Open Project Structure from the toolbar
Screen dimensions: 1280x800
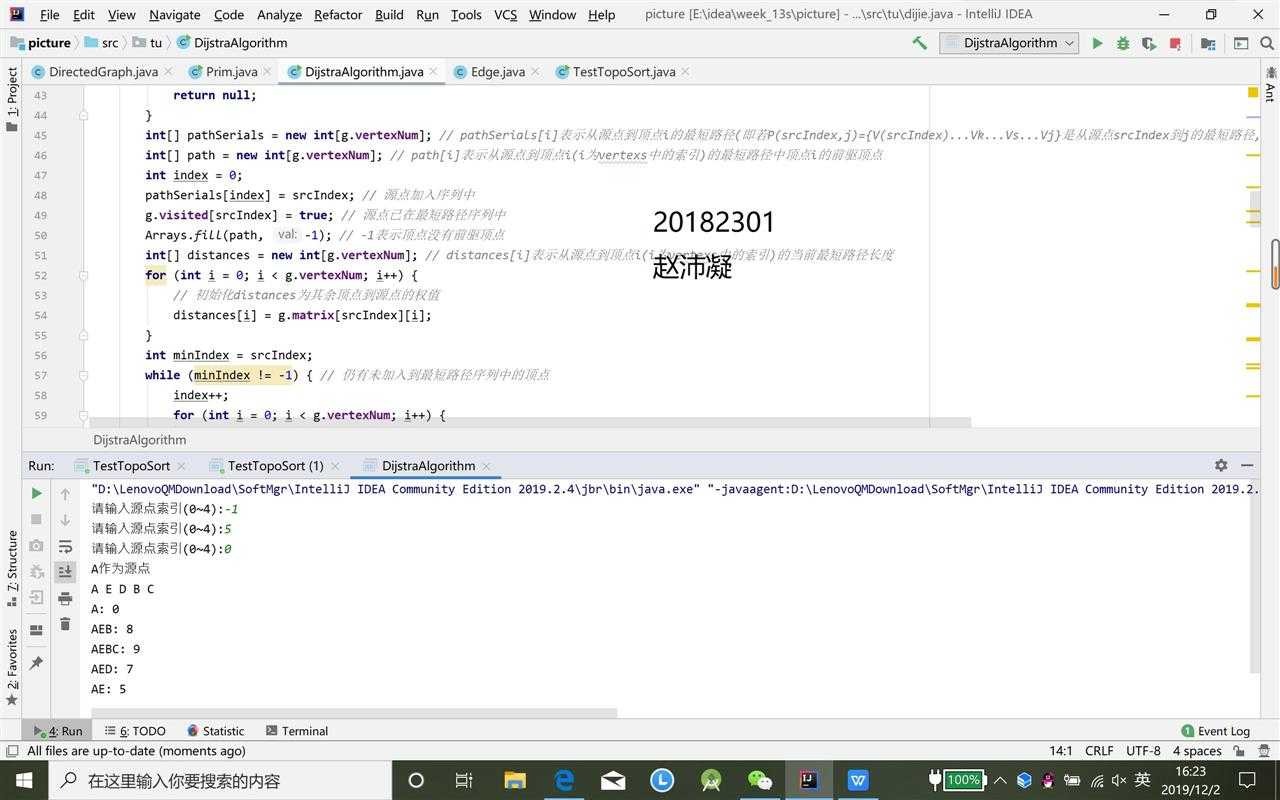coord(1208,43)
